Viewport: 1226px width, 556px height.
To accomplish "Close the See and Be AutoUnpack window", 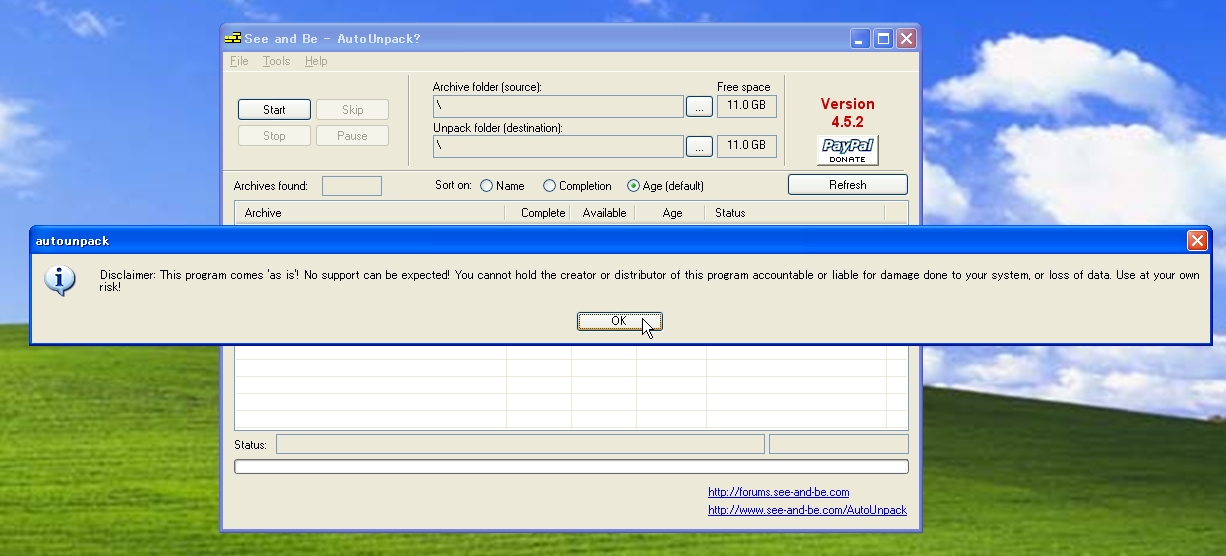I will (x=906, y=39).
